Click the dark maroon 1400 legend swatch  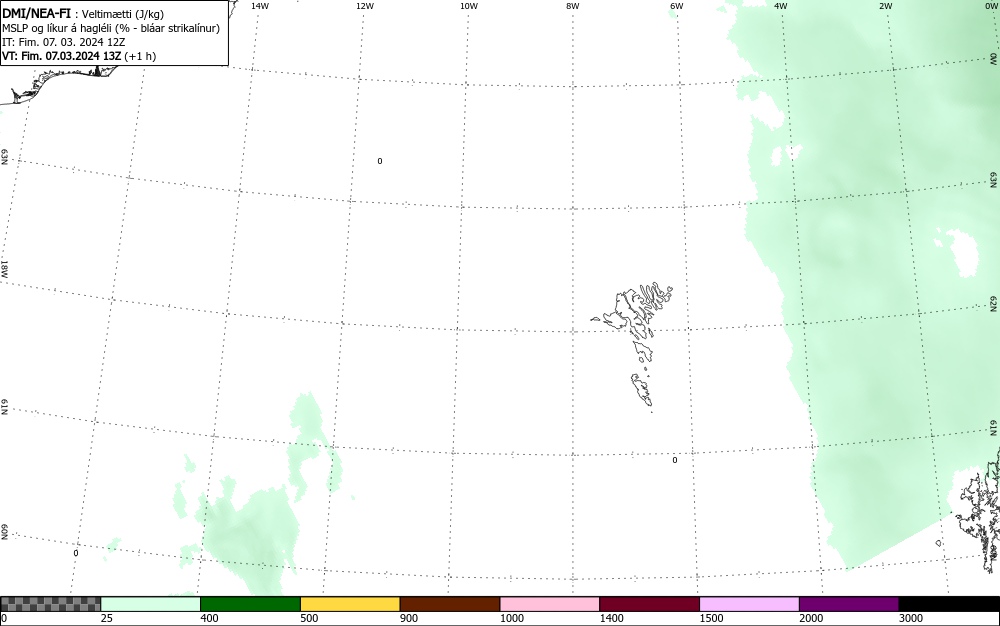coord(649,604)
